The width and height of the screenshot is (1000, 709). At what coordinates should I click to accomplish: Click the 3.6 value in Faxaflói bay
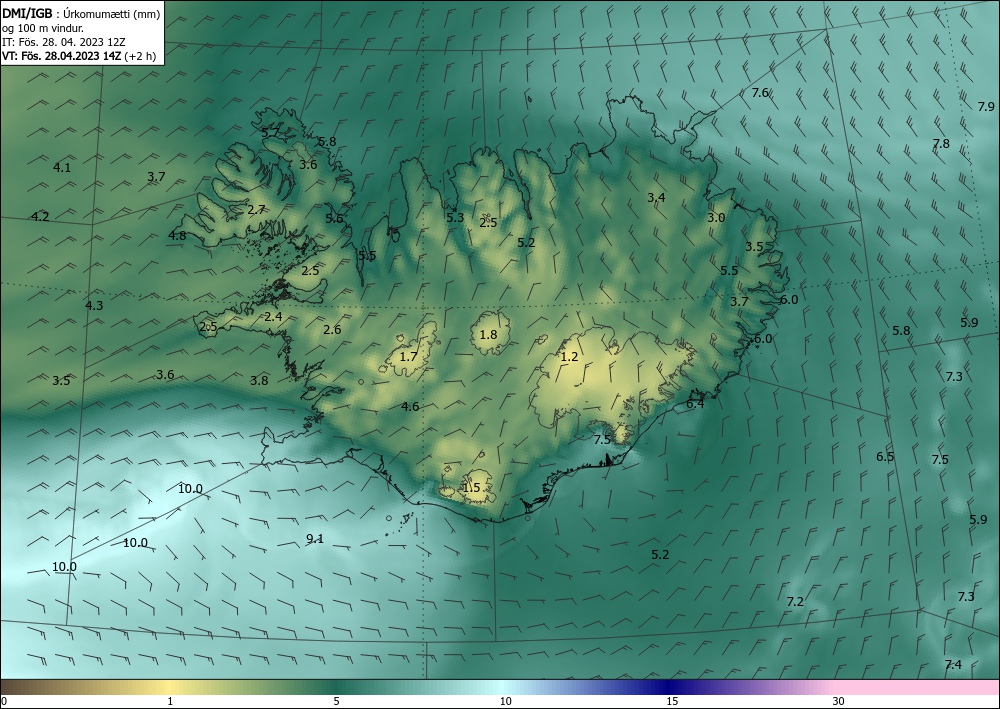165,374
